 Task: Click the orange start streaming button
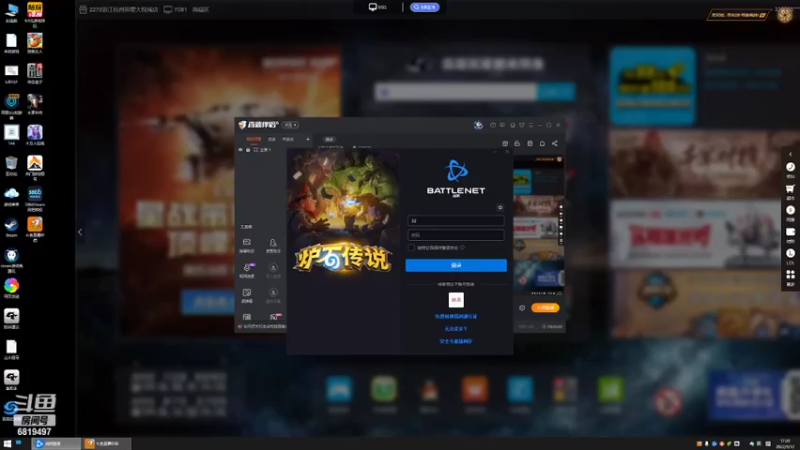coord(545,308)
